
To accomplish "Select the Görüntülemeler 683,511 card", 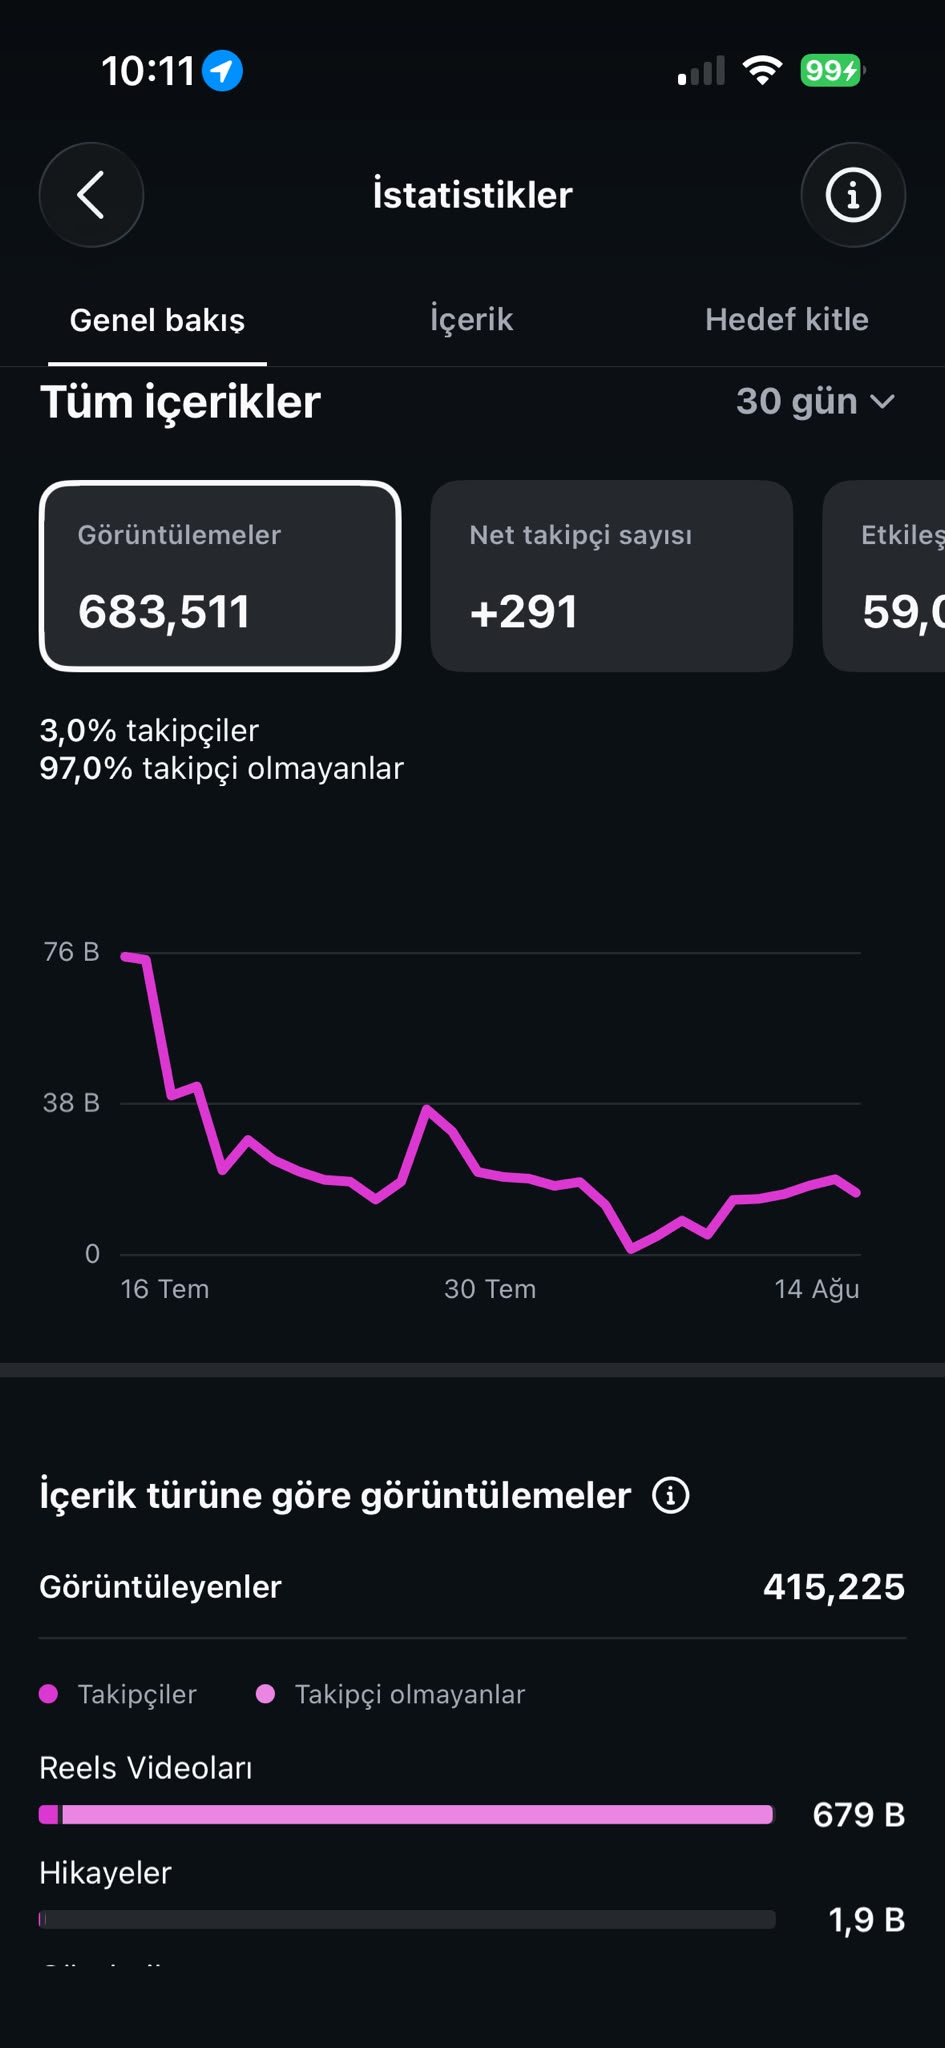I will [x=220, y=576].
